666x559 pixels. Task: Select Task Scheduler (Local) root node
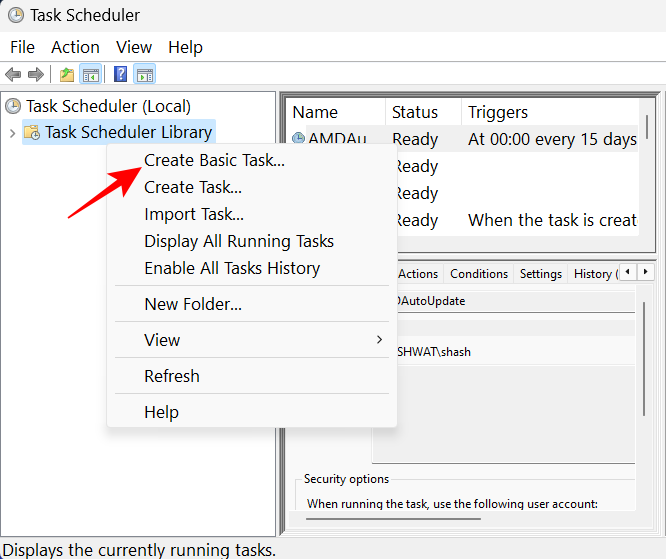pyautogui.click(x=108, y=106)
